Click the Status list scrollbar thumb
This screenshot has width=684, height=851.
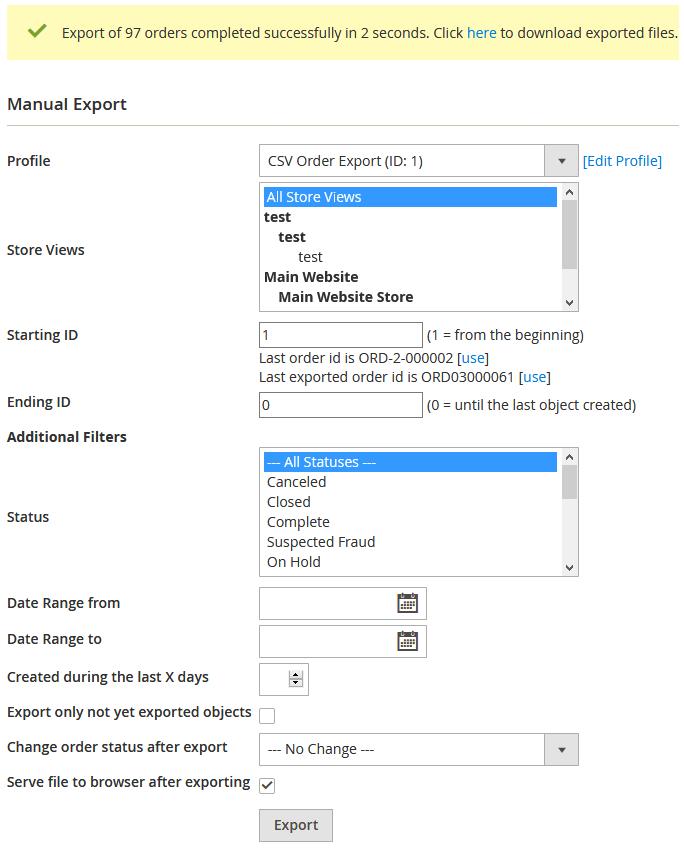click(x=569, y=482)
